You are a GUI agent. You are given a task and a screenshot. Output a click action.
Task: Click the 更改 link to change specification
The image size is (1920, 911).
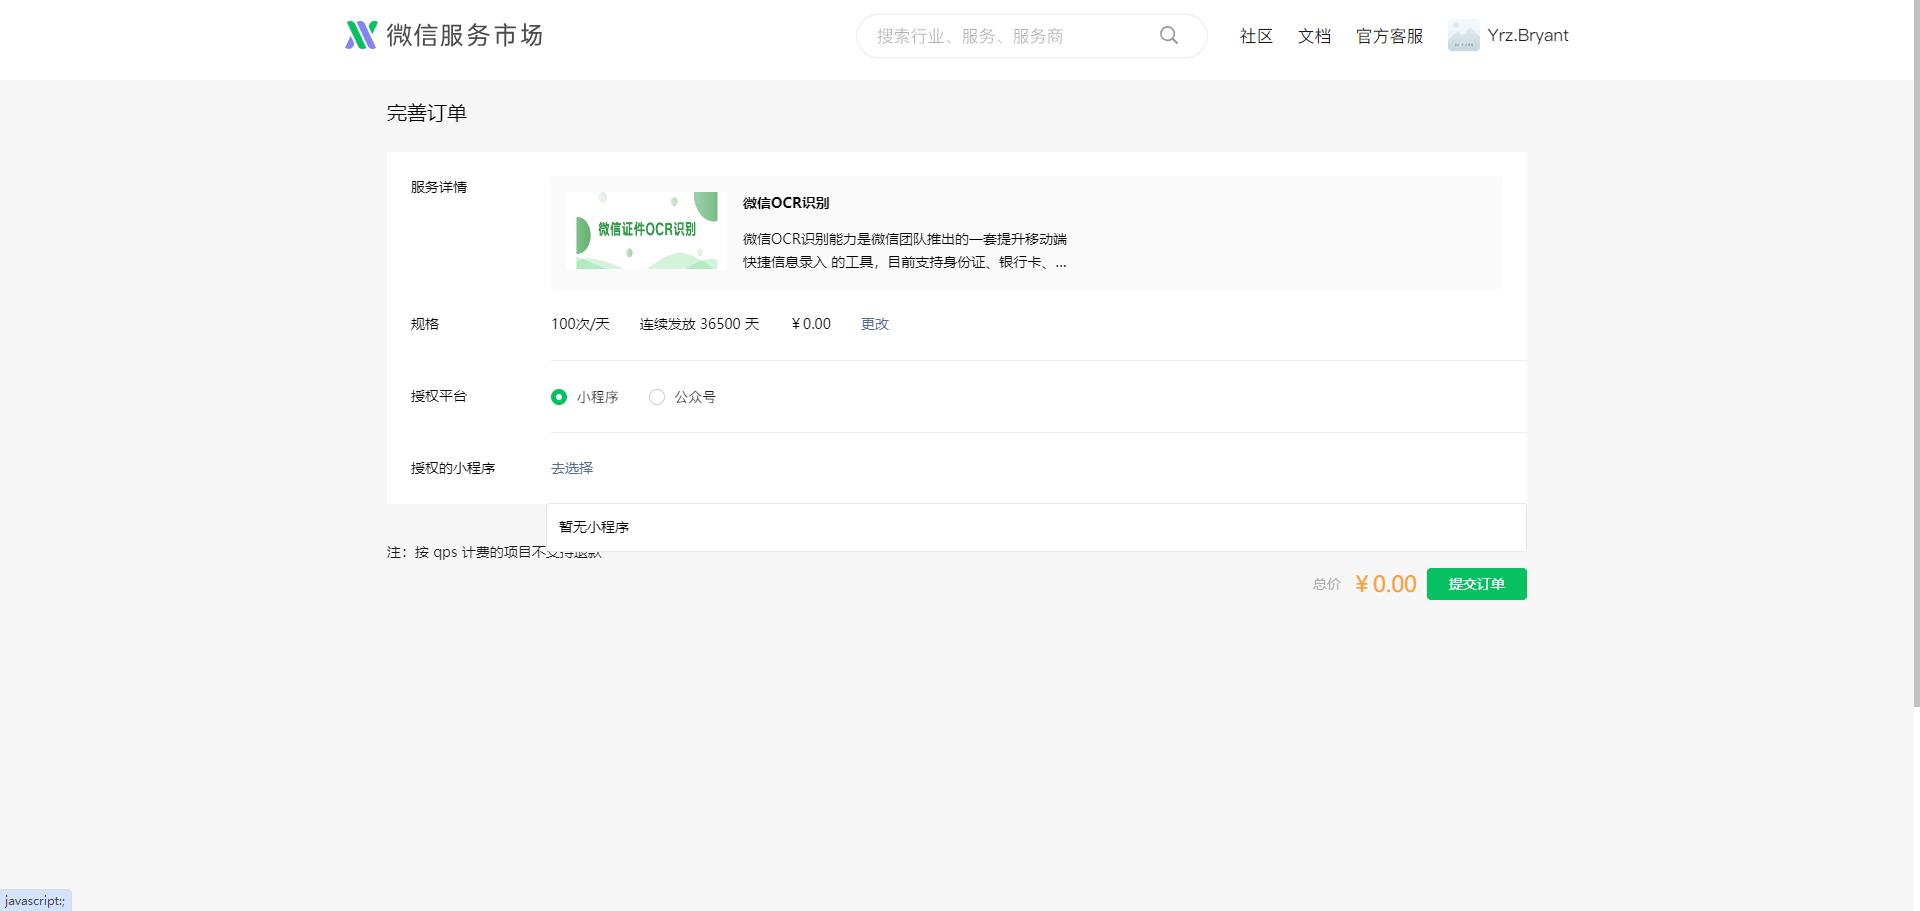[x=875, y=324]
